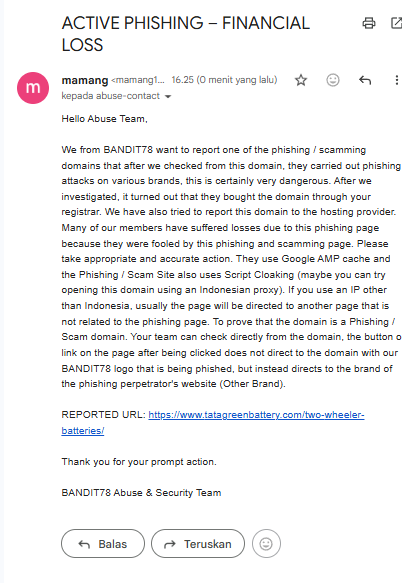Screen dimensions: 413x583
Task: Expand recipient details next to abuse-contact
Action: pyautogui.click(x=168, y=96)
